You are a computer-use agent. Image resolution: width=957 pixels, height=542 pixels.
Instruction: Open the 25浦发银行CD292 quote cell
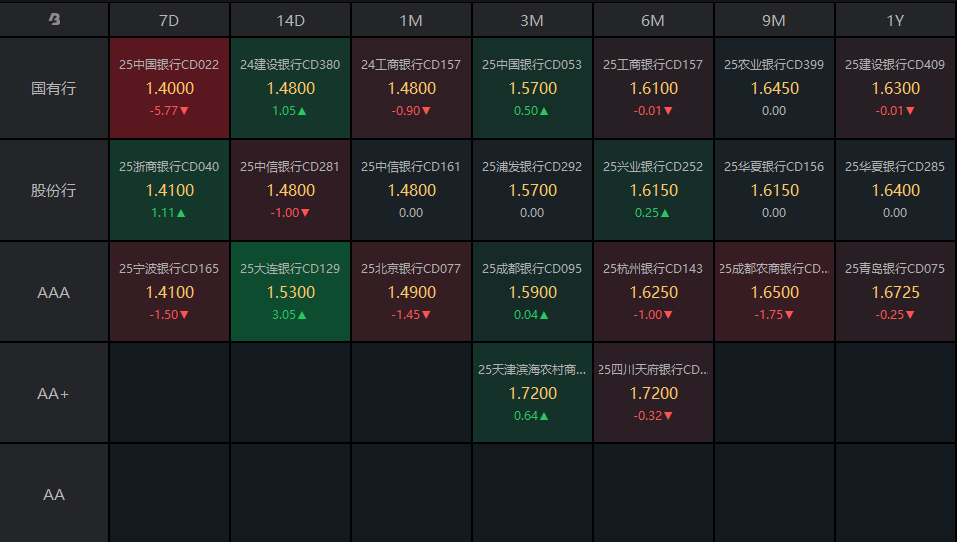(x=532, y=190)
